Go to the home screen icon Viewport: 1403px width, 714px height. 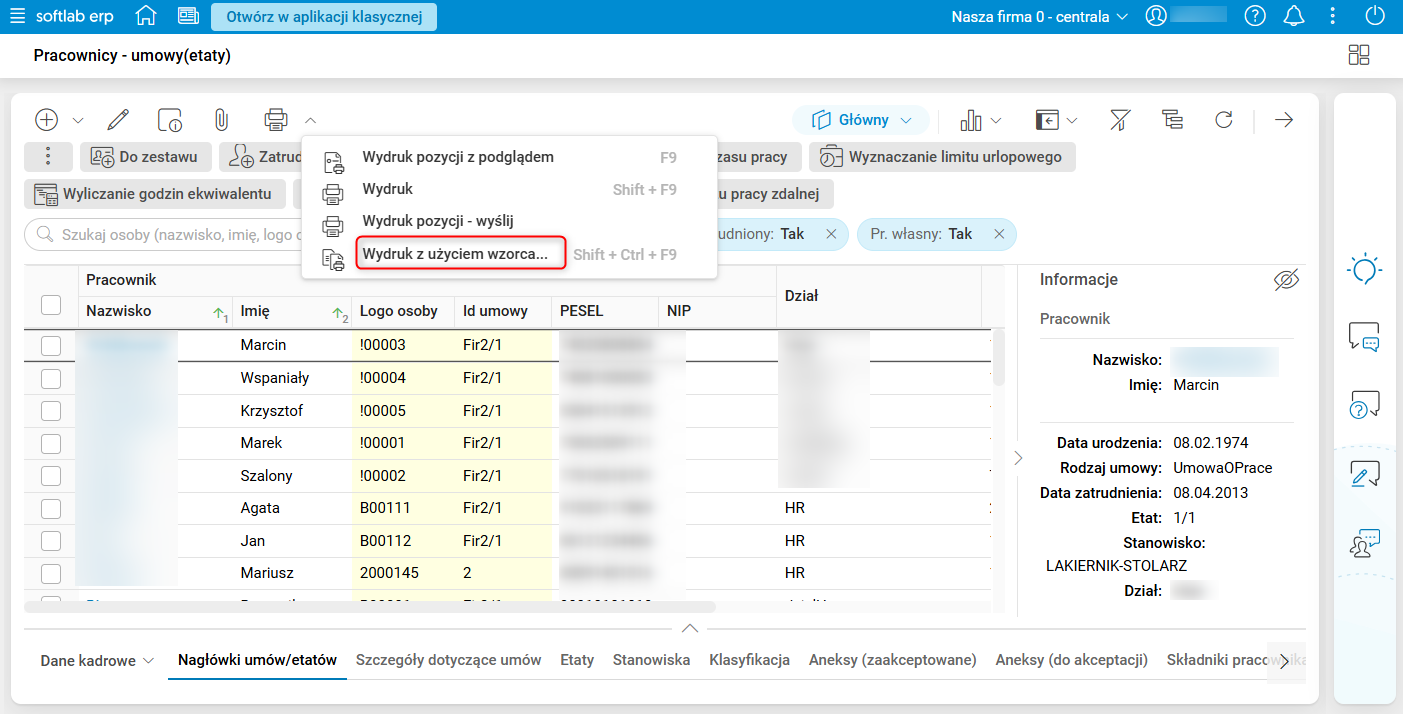tap(146, 16)
